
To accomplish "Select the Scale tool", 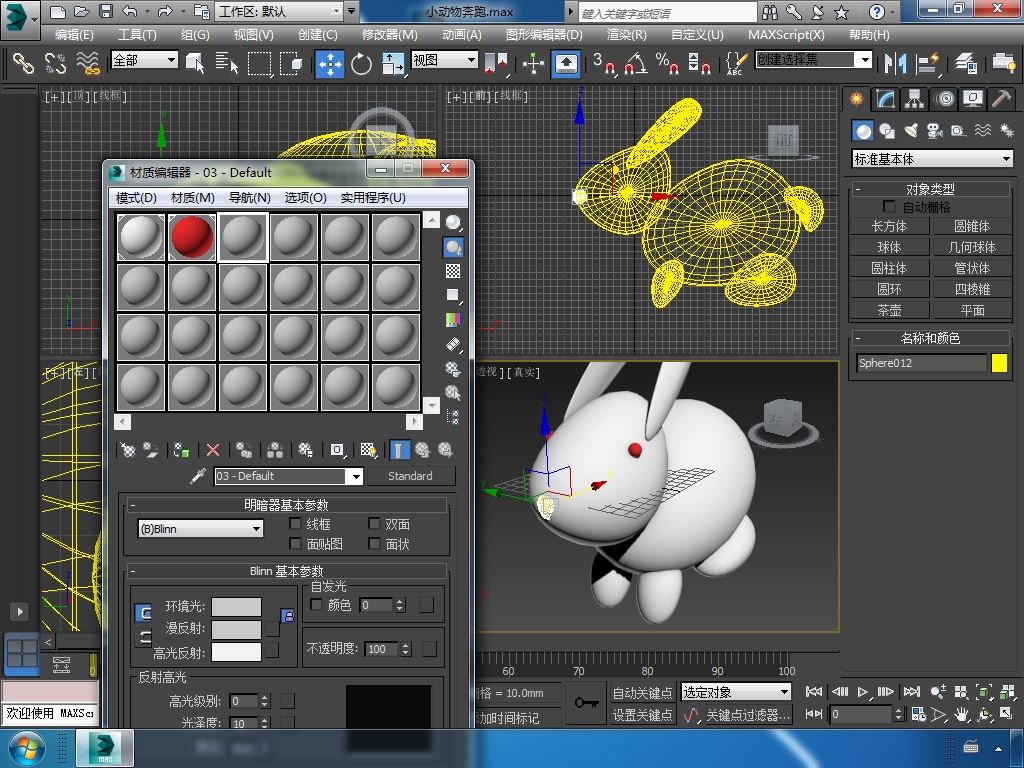I will pos(392,64).
